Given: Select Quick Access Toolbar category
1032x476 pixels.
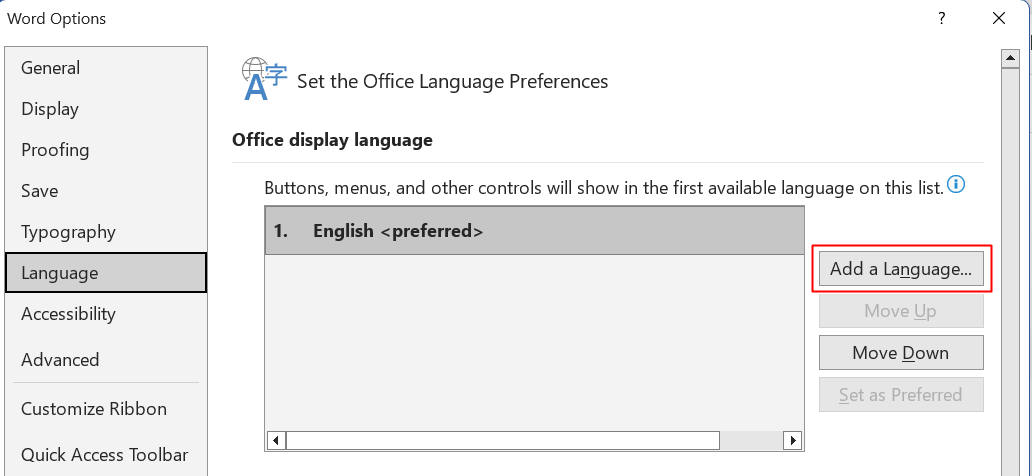Looking at the screenshot, I should pyautogui.click(x=104, y=455).
